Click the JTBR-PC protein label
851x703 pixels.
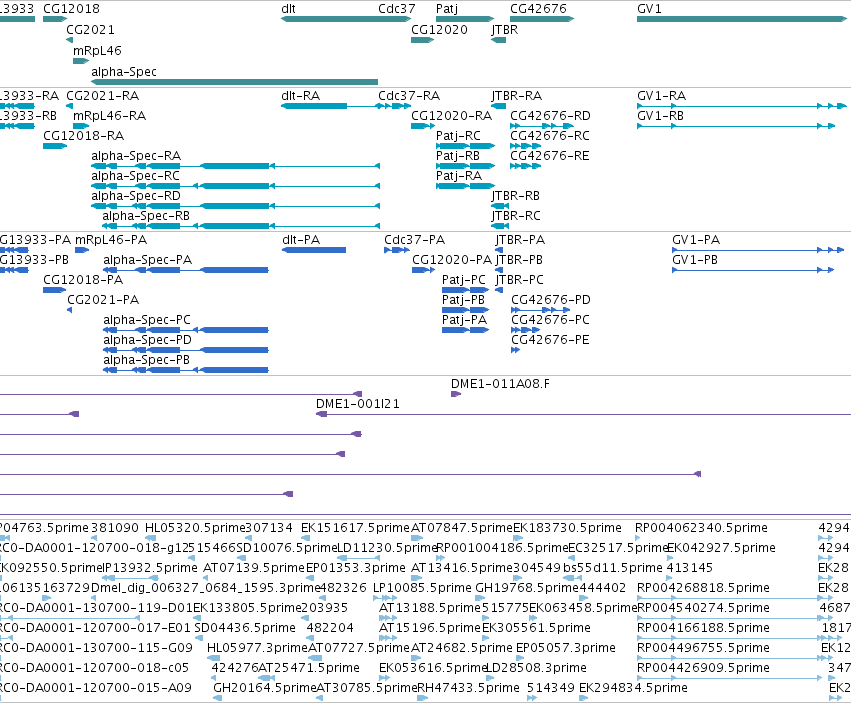(520, 280)
